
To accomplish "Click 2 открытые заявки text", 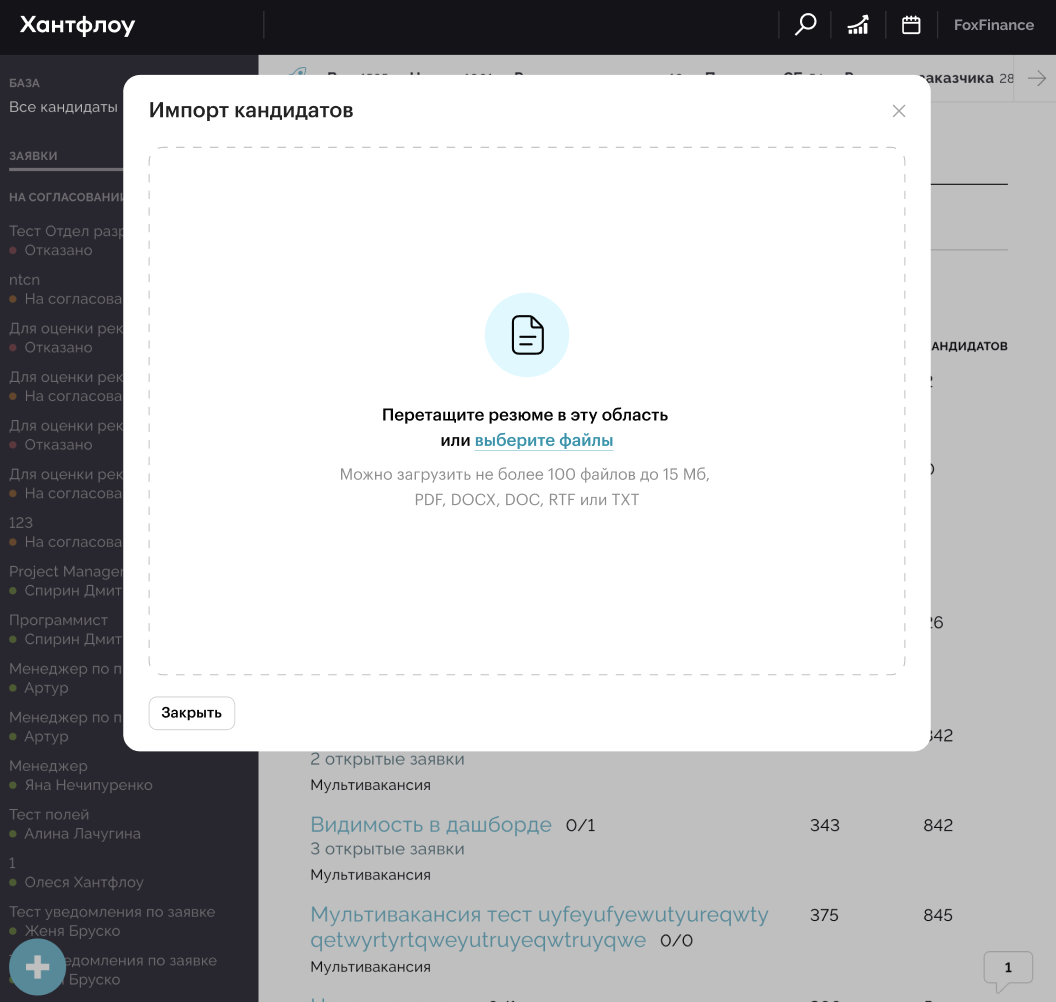I will tap(387, 759).
